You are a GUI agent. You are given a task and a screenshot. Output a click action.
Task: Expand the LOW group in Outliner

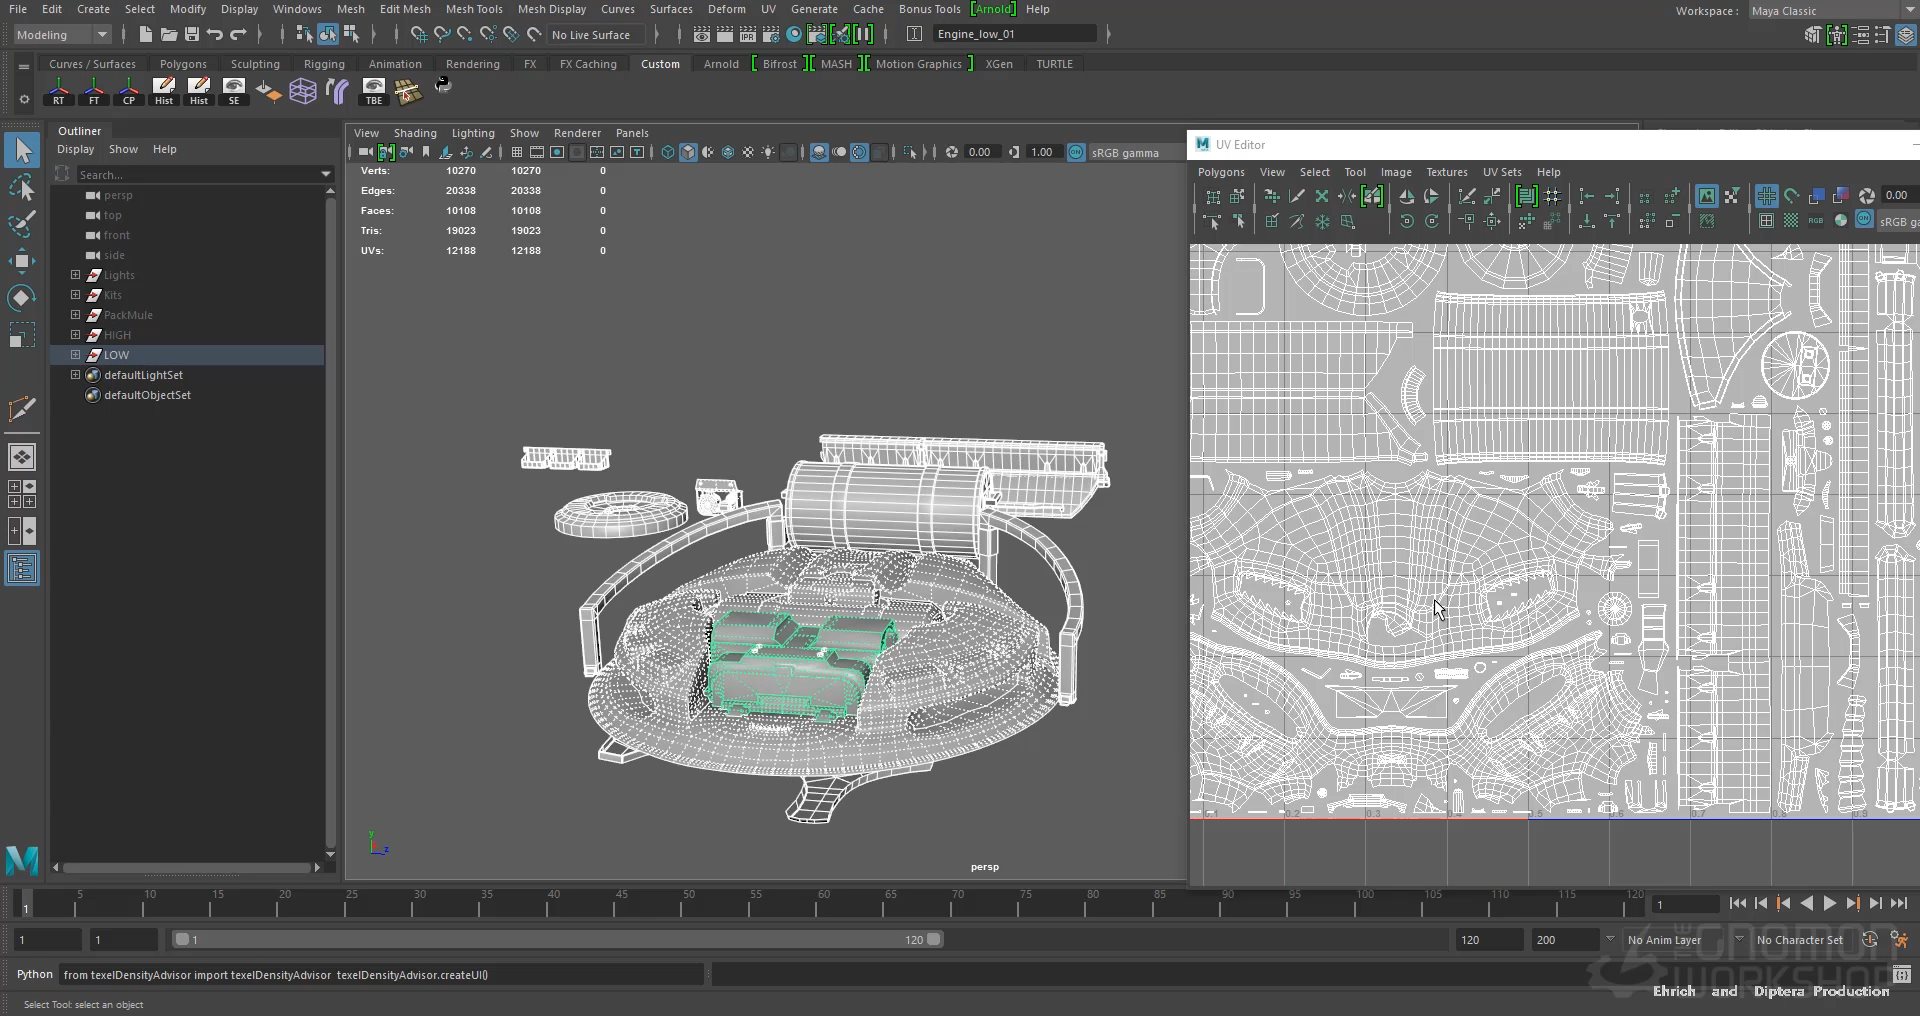(75, 355)
